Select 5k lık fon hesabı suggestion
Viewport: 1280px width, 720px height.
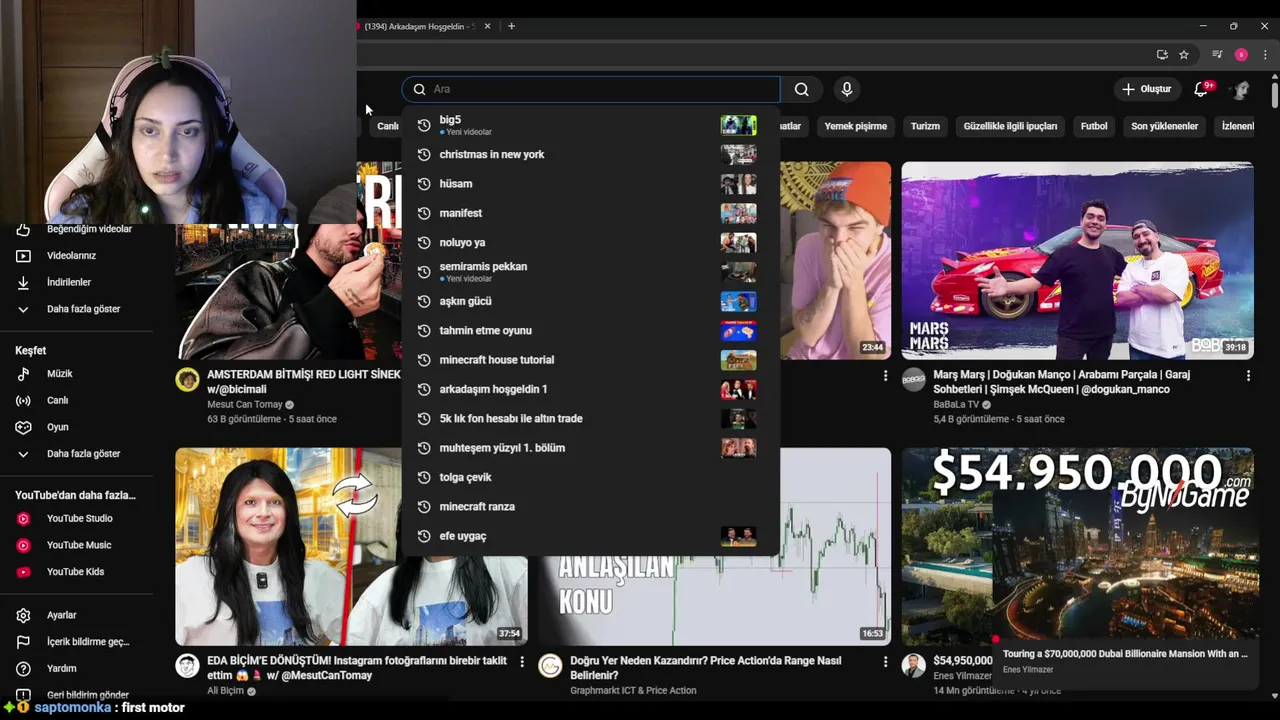pos(590,418)
